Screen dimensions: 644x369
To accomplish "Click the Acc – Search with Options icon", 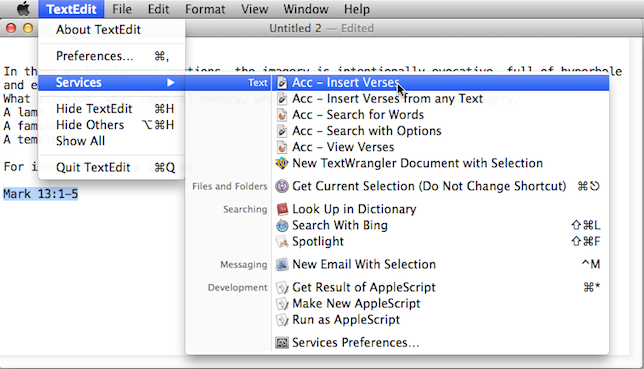I will [x=282, y=131].
